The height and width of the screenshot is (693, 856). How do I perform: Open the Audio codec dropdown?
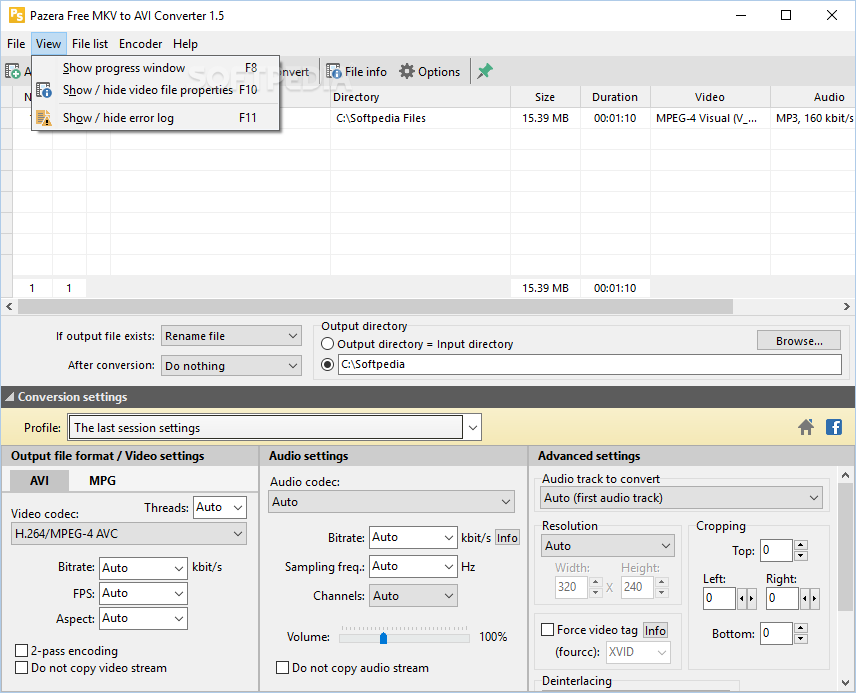(x=391, y=502)
